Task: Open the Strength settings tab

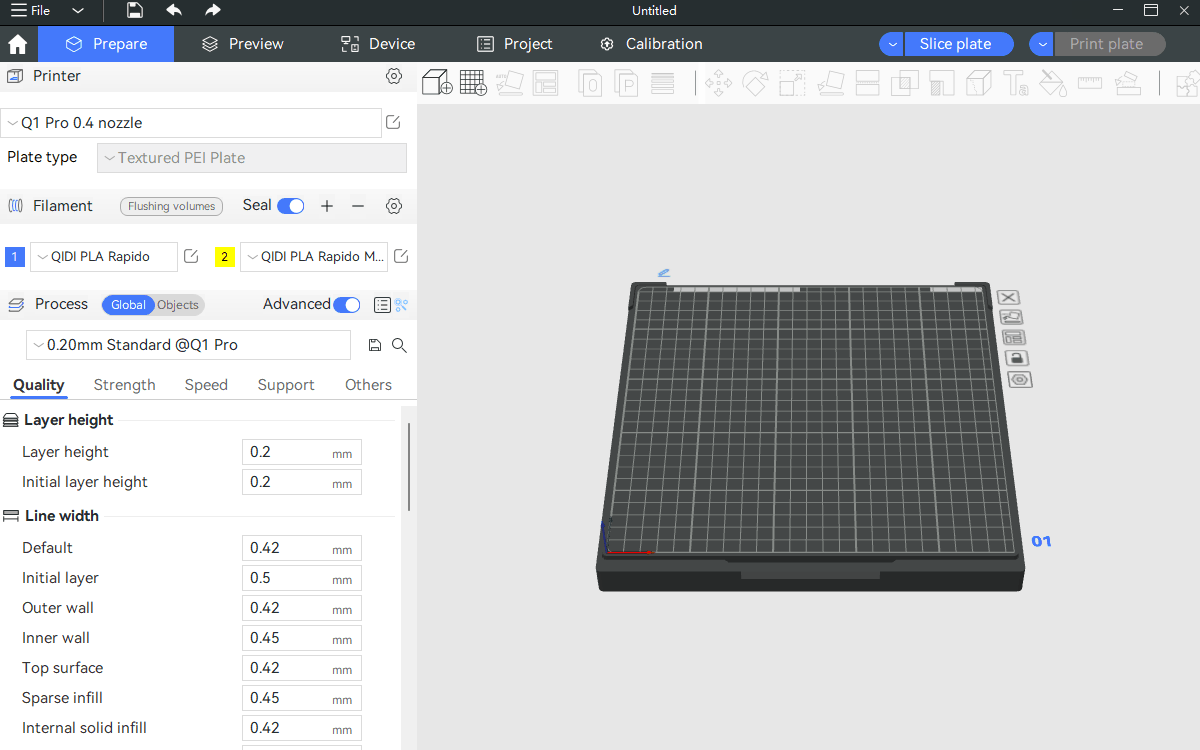Action: pos(124,385)
